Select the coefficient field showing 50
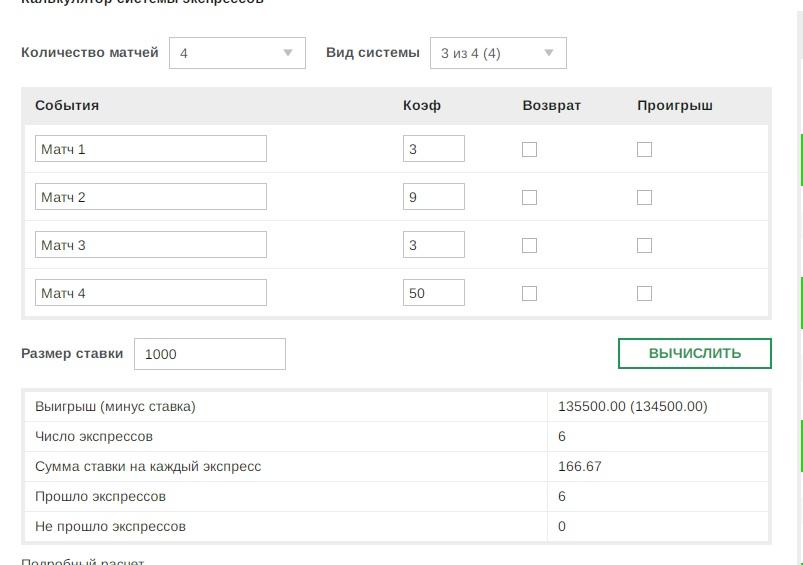 point(434,292)
